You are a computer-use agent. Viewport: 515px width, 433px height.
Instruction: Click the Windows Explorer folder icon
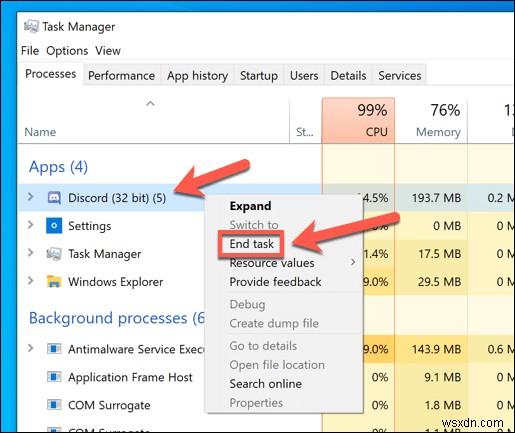pos(54,282)
